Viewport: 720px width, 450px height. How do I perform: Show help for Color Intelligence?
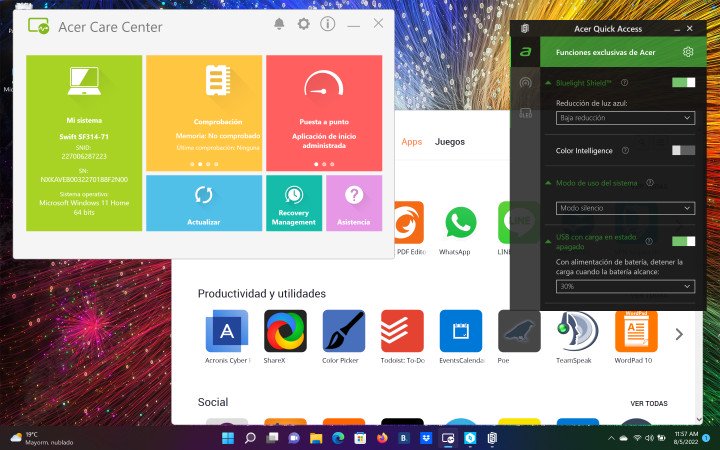[625, 150]
